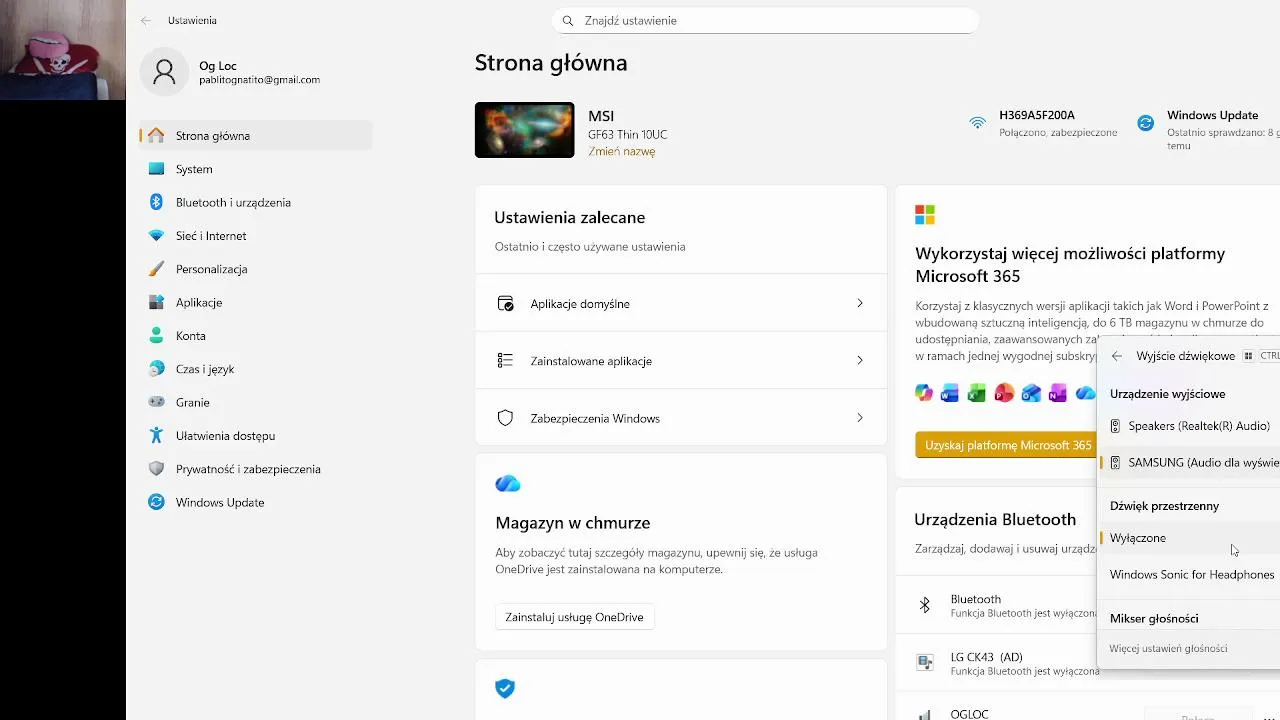Image resolution: width=1280 pixels, height=720 pixels.
Task: Go back from the Wyjście dźwiękowe panel
Action: pyautogui.click(x=1117, y=356)
